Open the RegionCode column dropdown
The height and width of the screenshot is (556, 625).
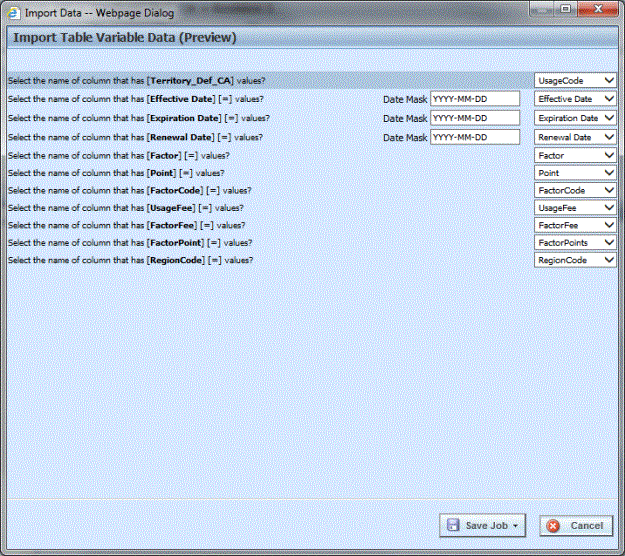pos(575,260)
